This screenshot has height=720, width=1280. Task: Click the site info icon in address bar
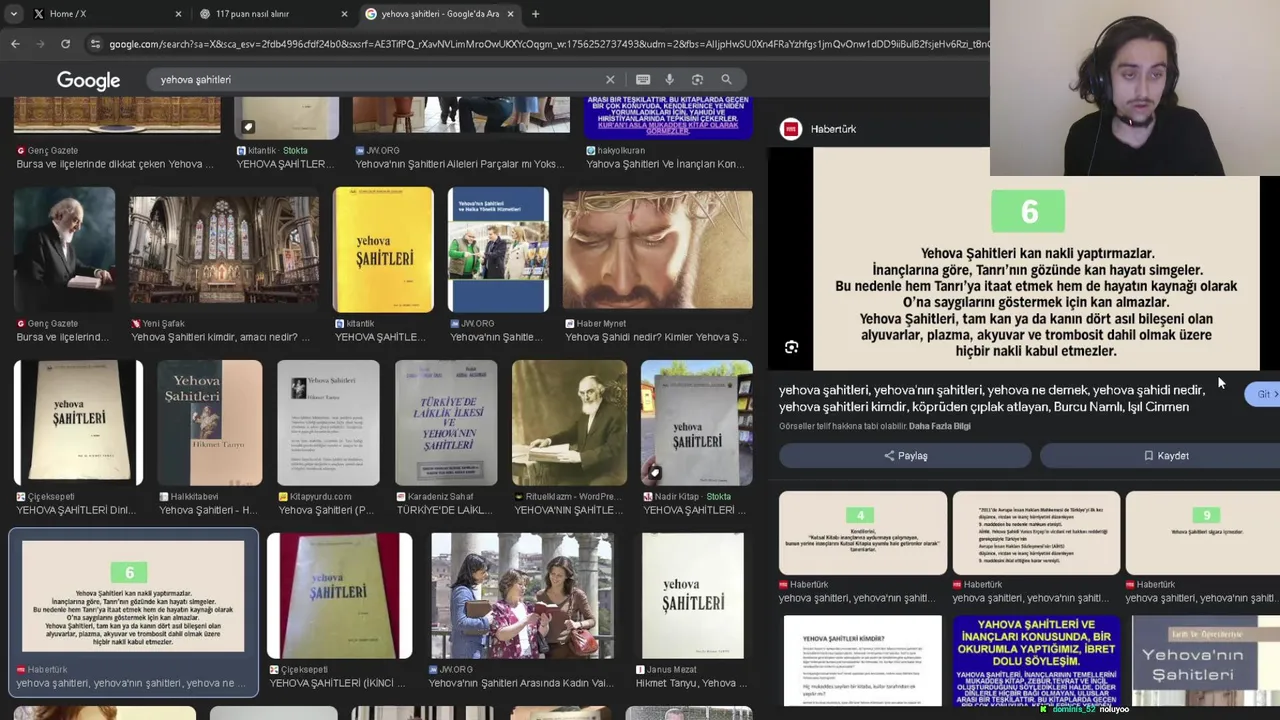click(x=95, y=44)
